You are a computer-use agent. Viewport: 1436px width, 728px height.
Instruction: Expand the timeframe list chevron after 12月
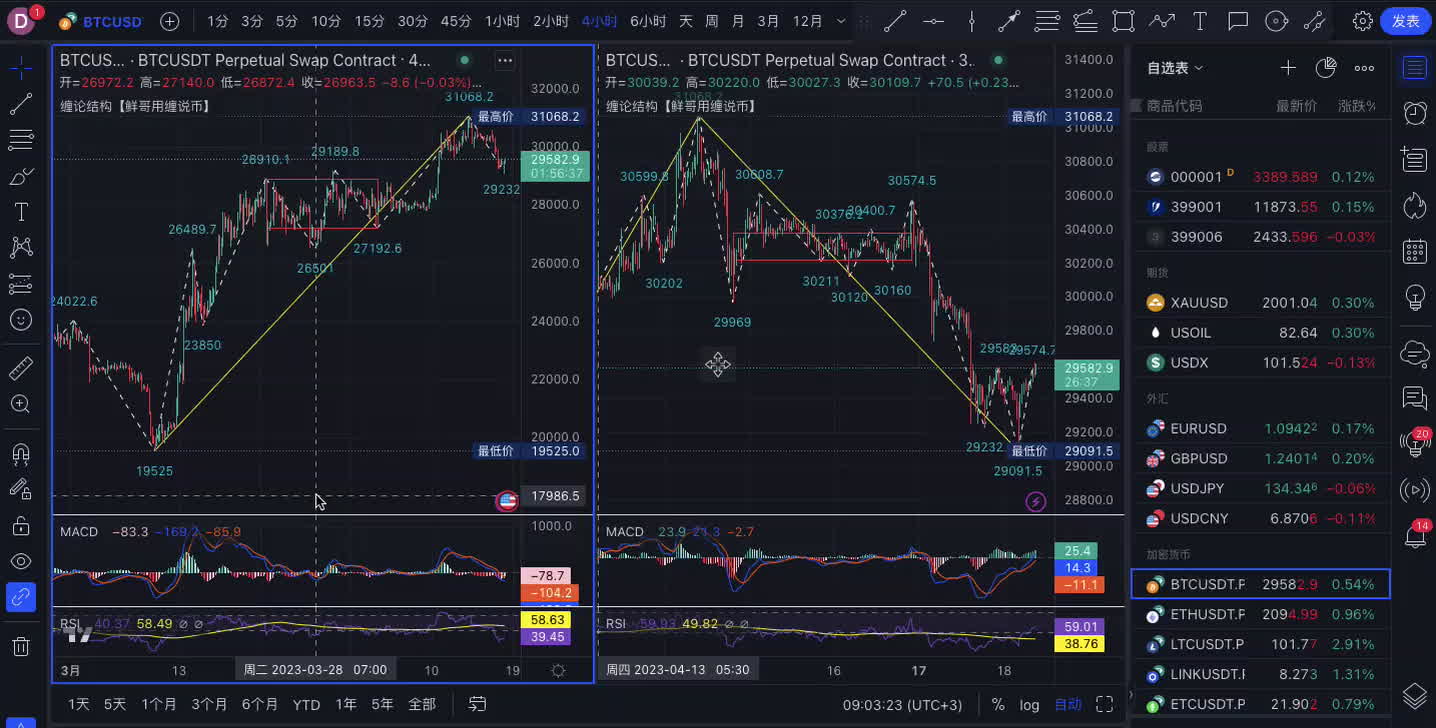[840, 21]
